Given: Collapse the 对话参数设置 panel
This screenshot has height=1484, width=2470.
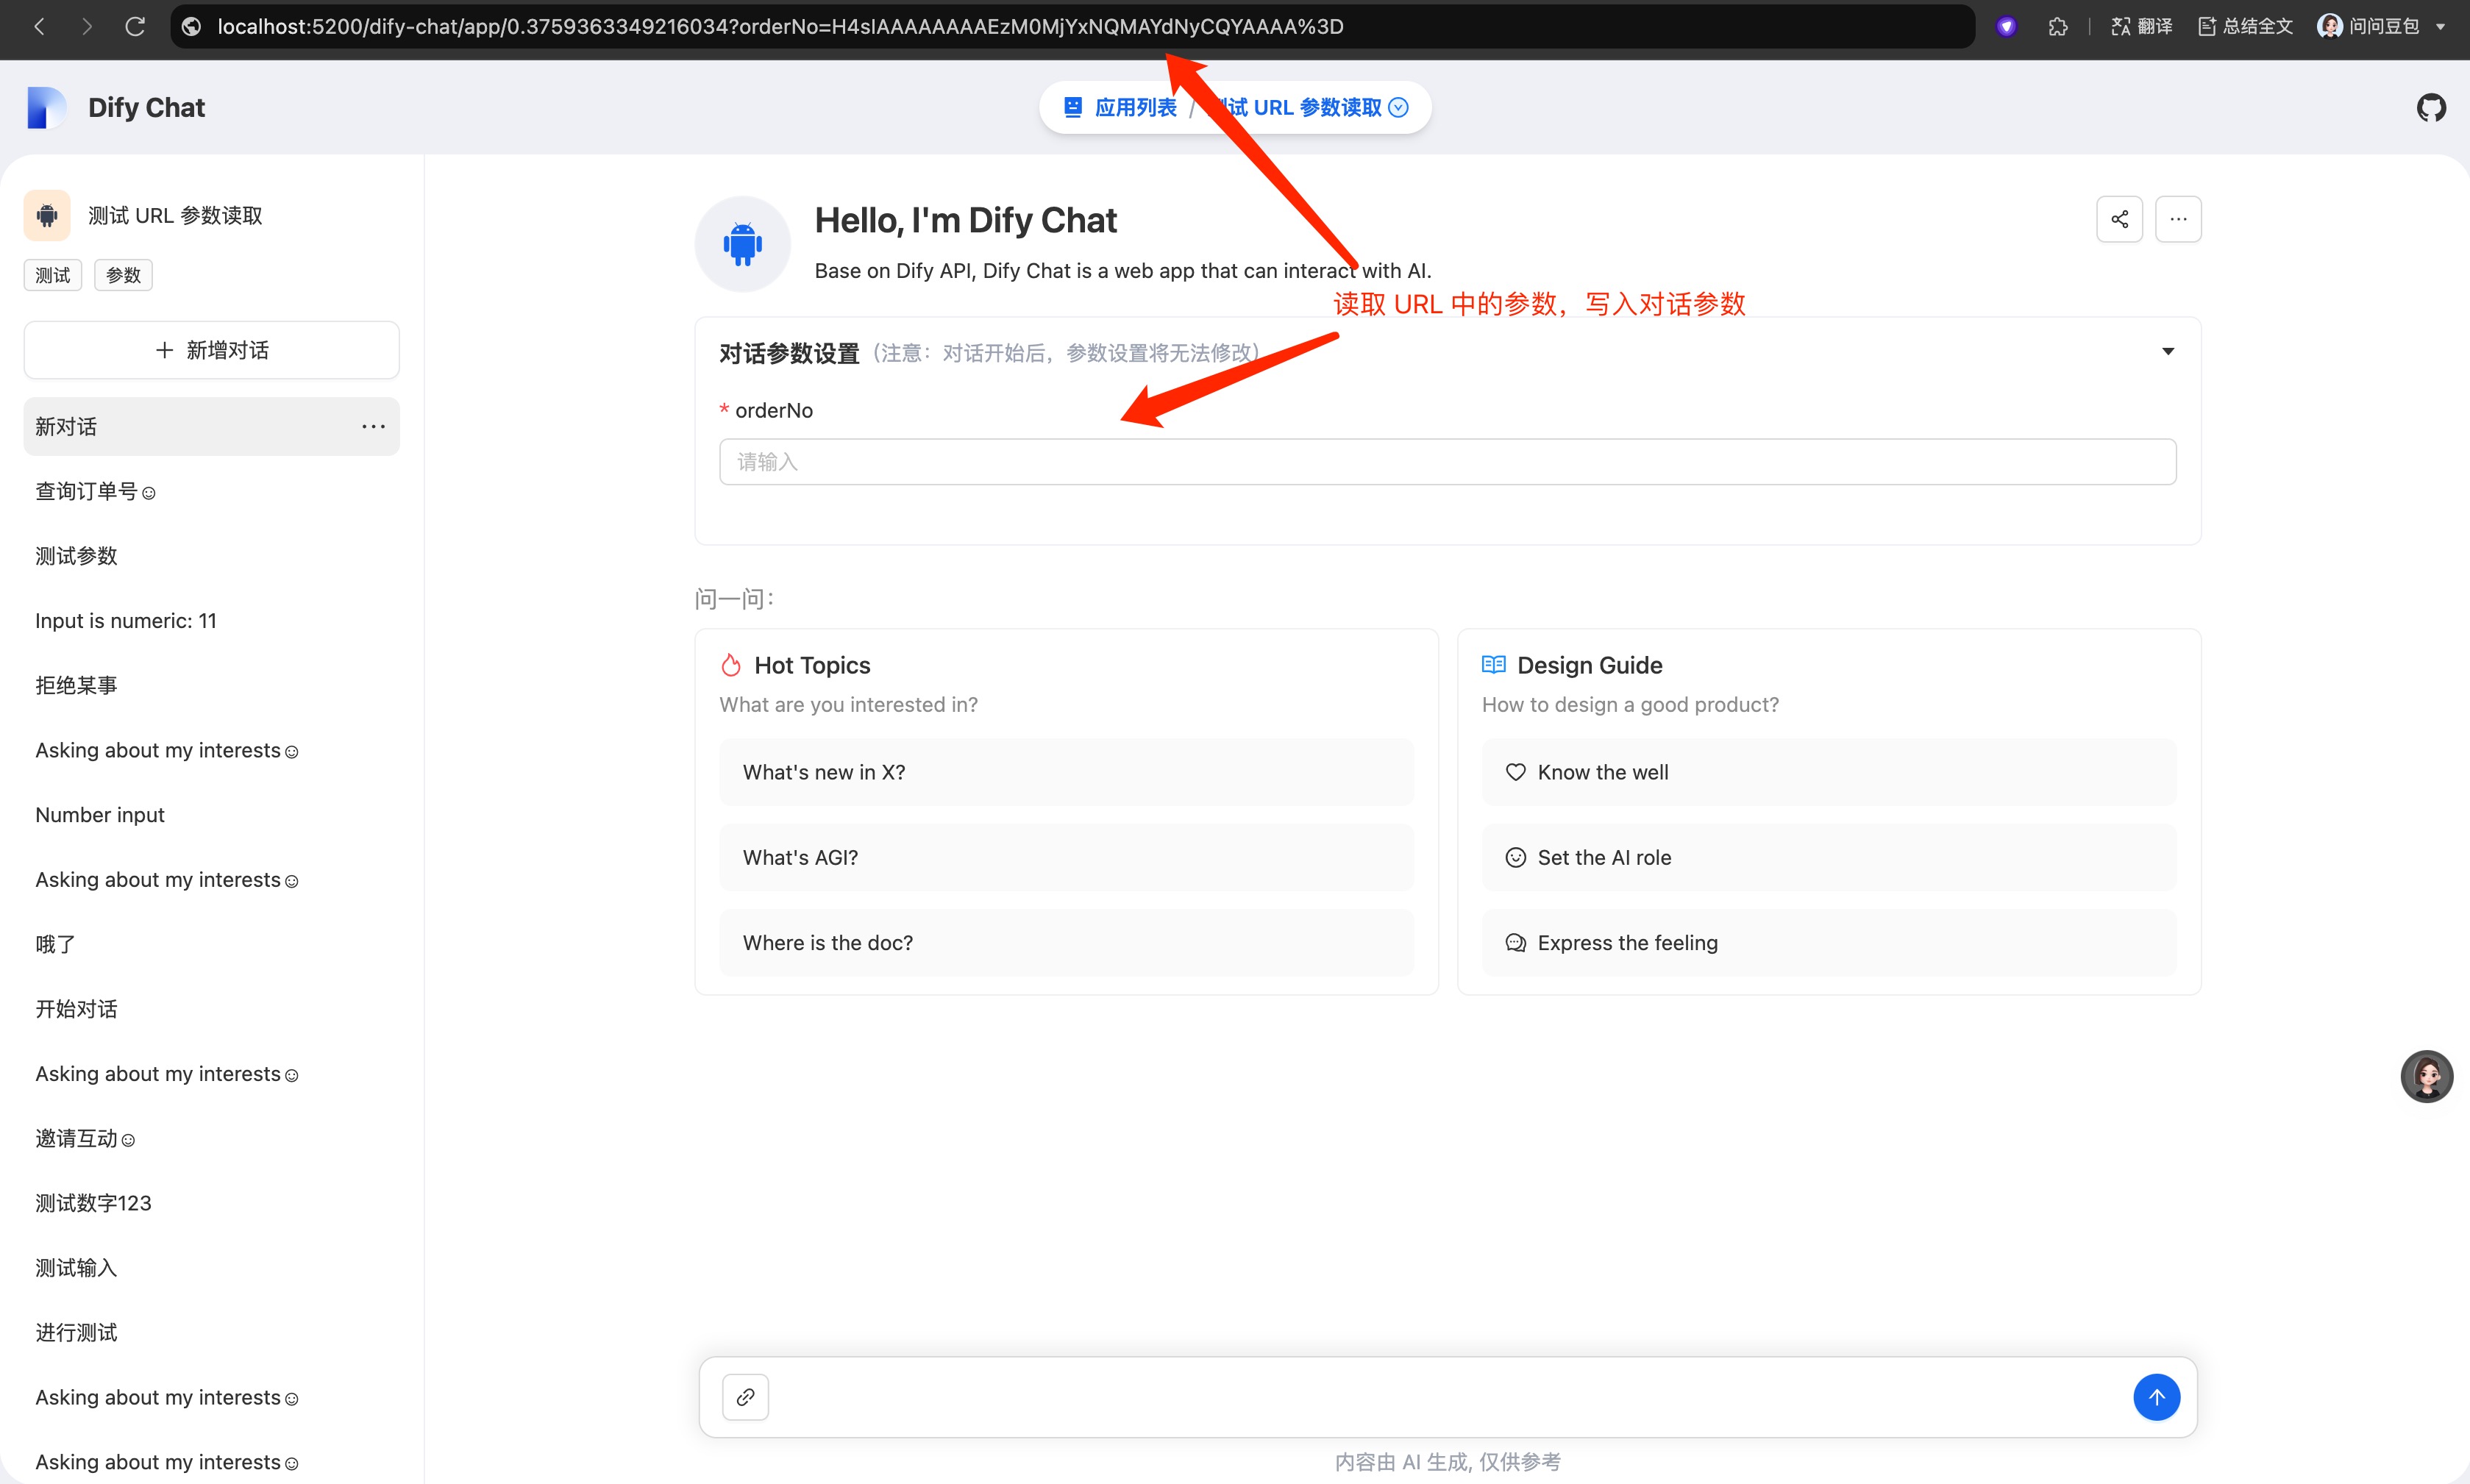Looking at the screenshot, I should pyautogui.click(x=2167, y=351).
